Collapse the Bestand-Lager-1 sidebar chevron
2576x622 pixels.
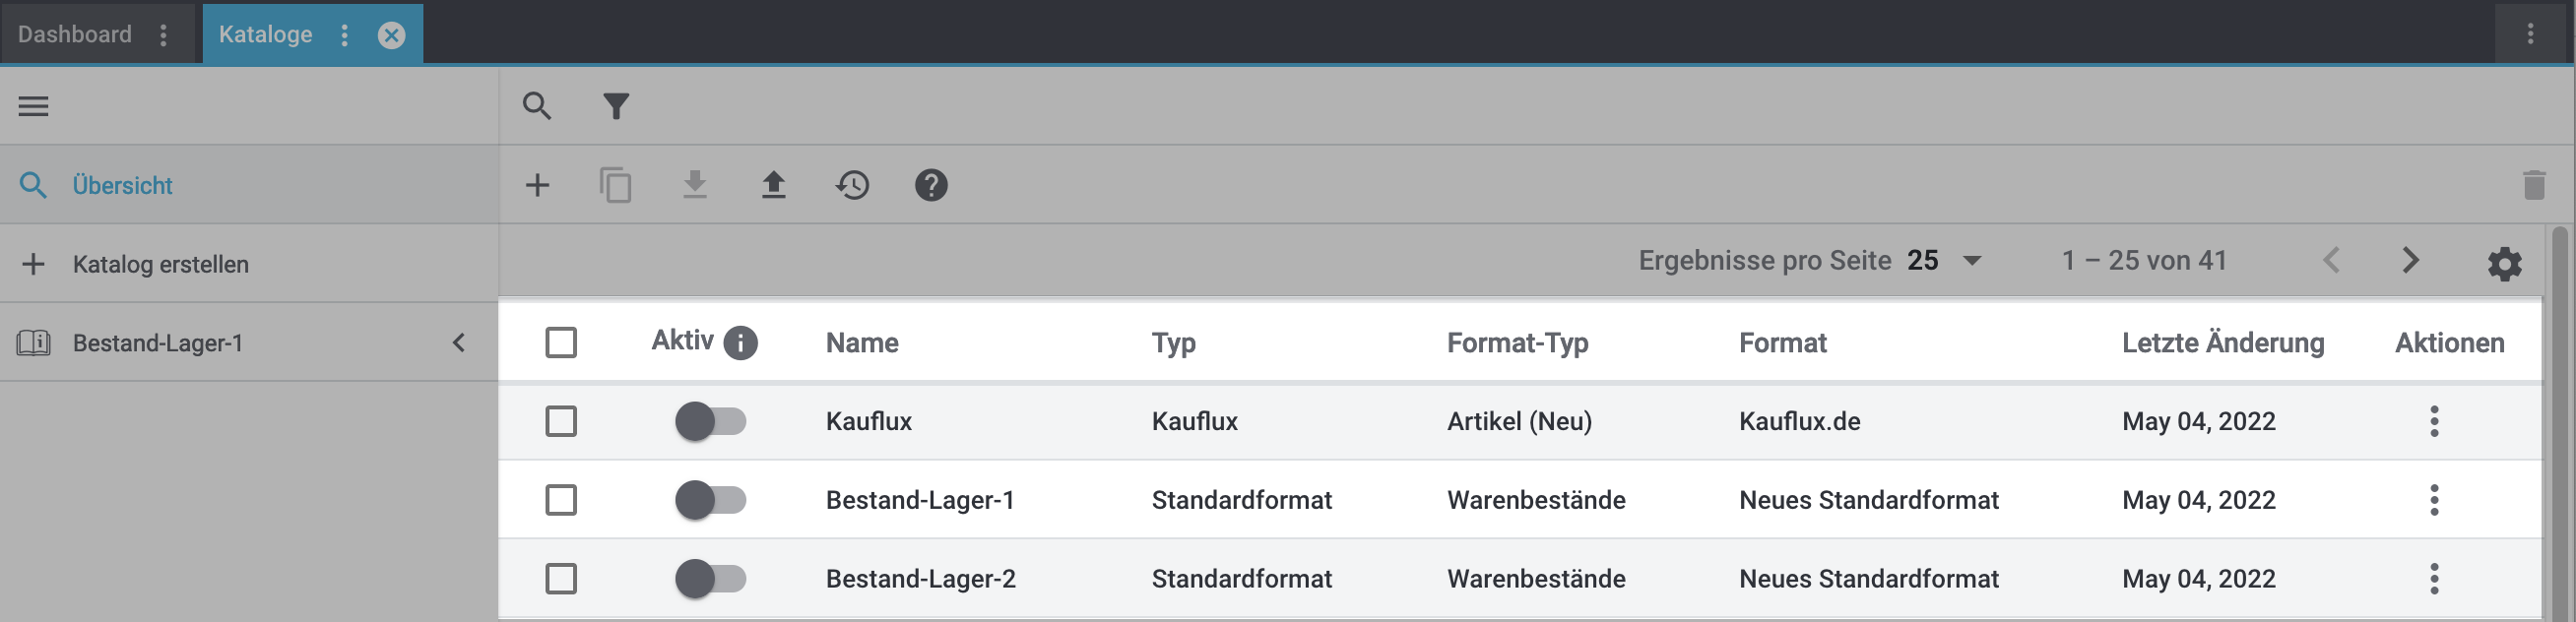459,343
